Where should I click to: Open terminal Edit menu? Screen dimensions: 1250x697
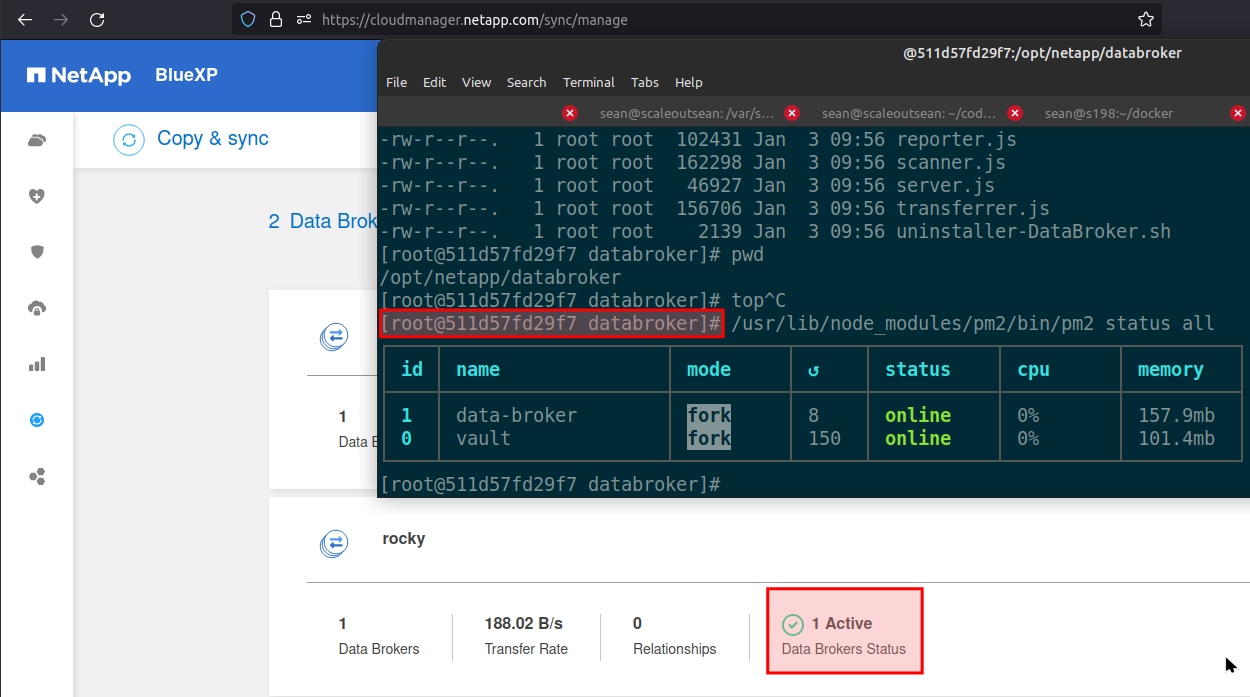(434, 82)
